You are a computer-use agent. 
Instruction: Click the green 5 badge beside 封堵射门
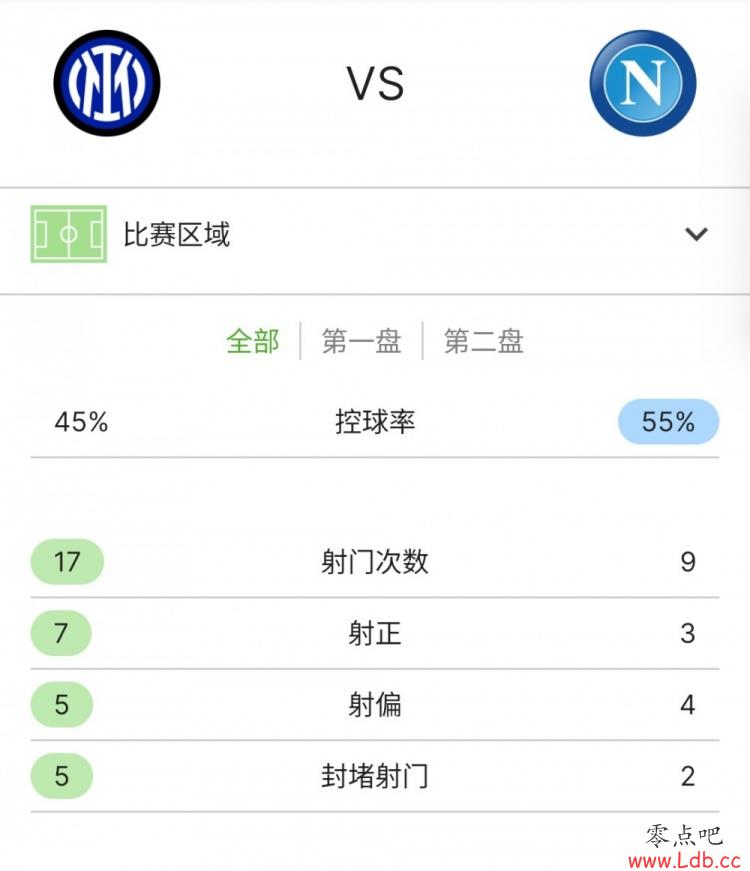click(x=61, y=775)
